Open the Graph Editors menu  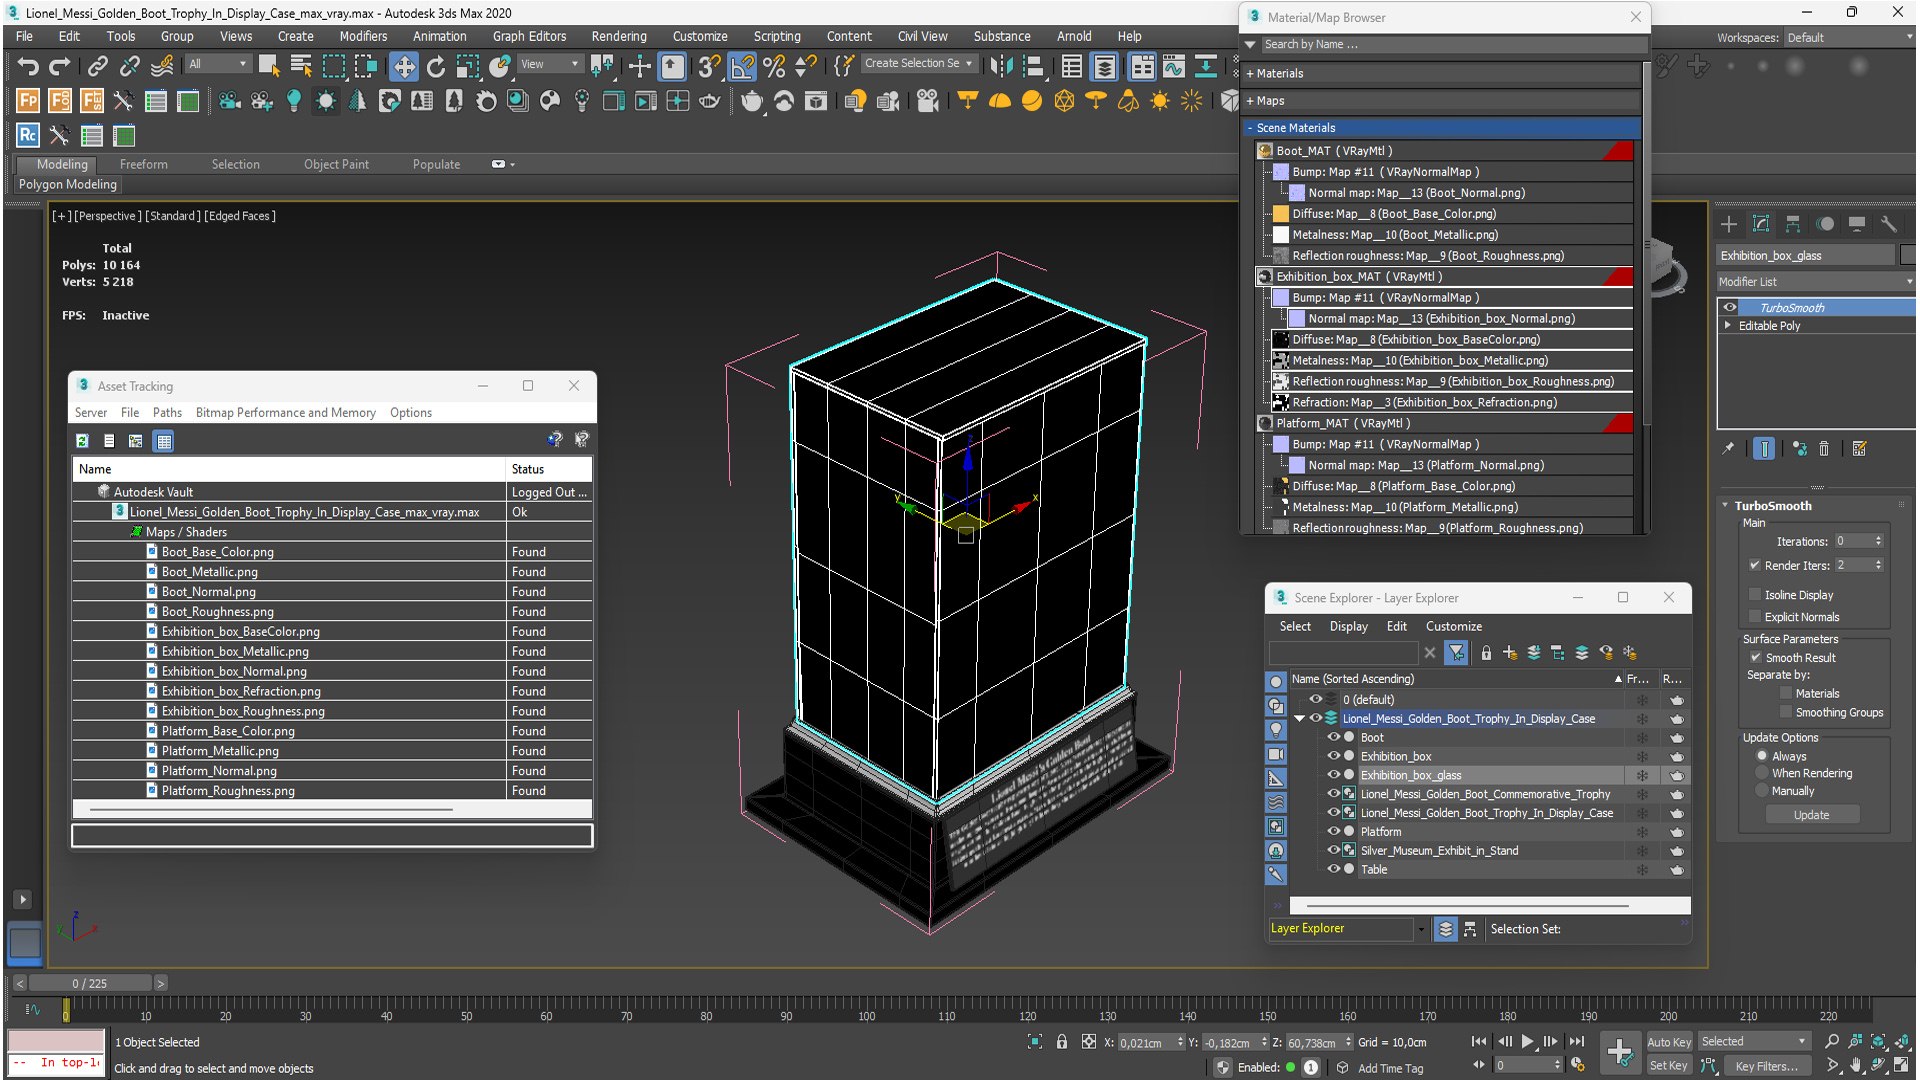[x=529, y=36]
